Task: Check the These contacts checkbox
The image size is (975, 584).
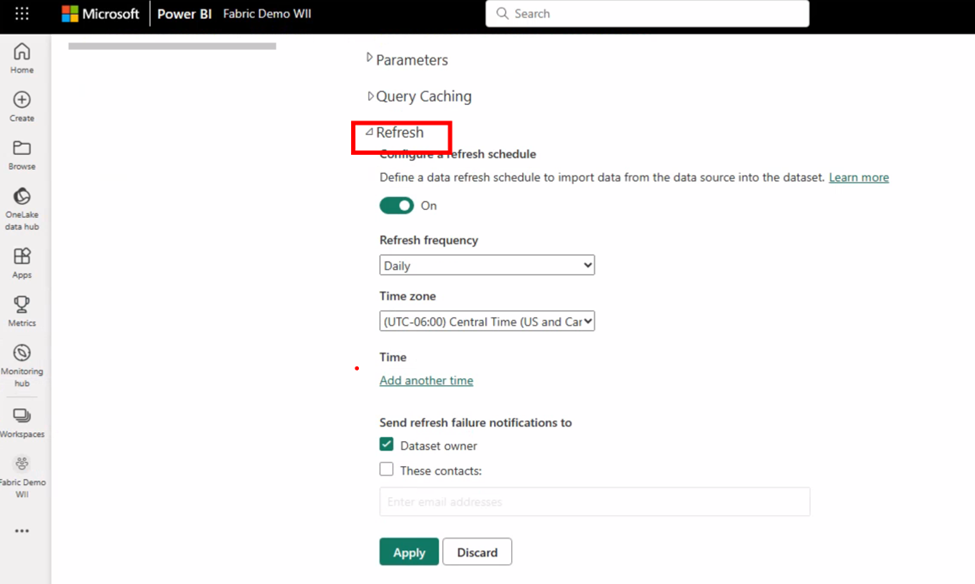Action: pyautogui.click(x=386, y=470)
